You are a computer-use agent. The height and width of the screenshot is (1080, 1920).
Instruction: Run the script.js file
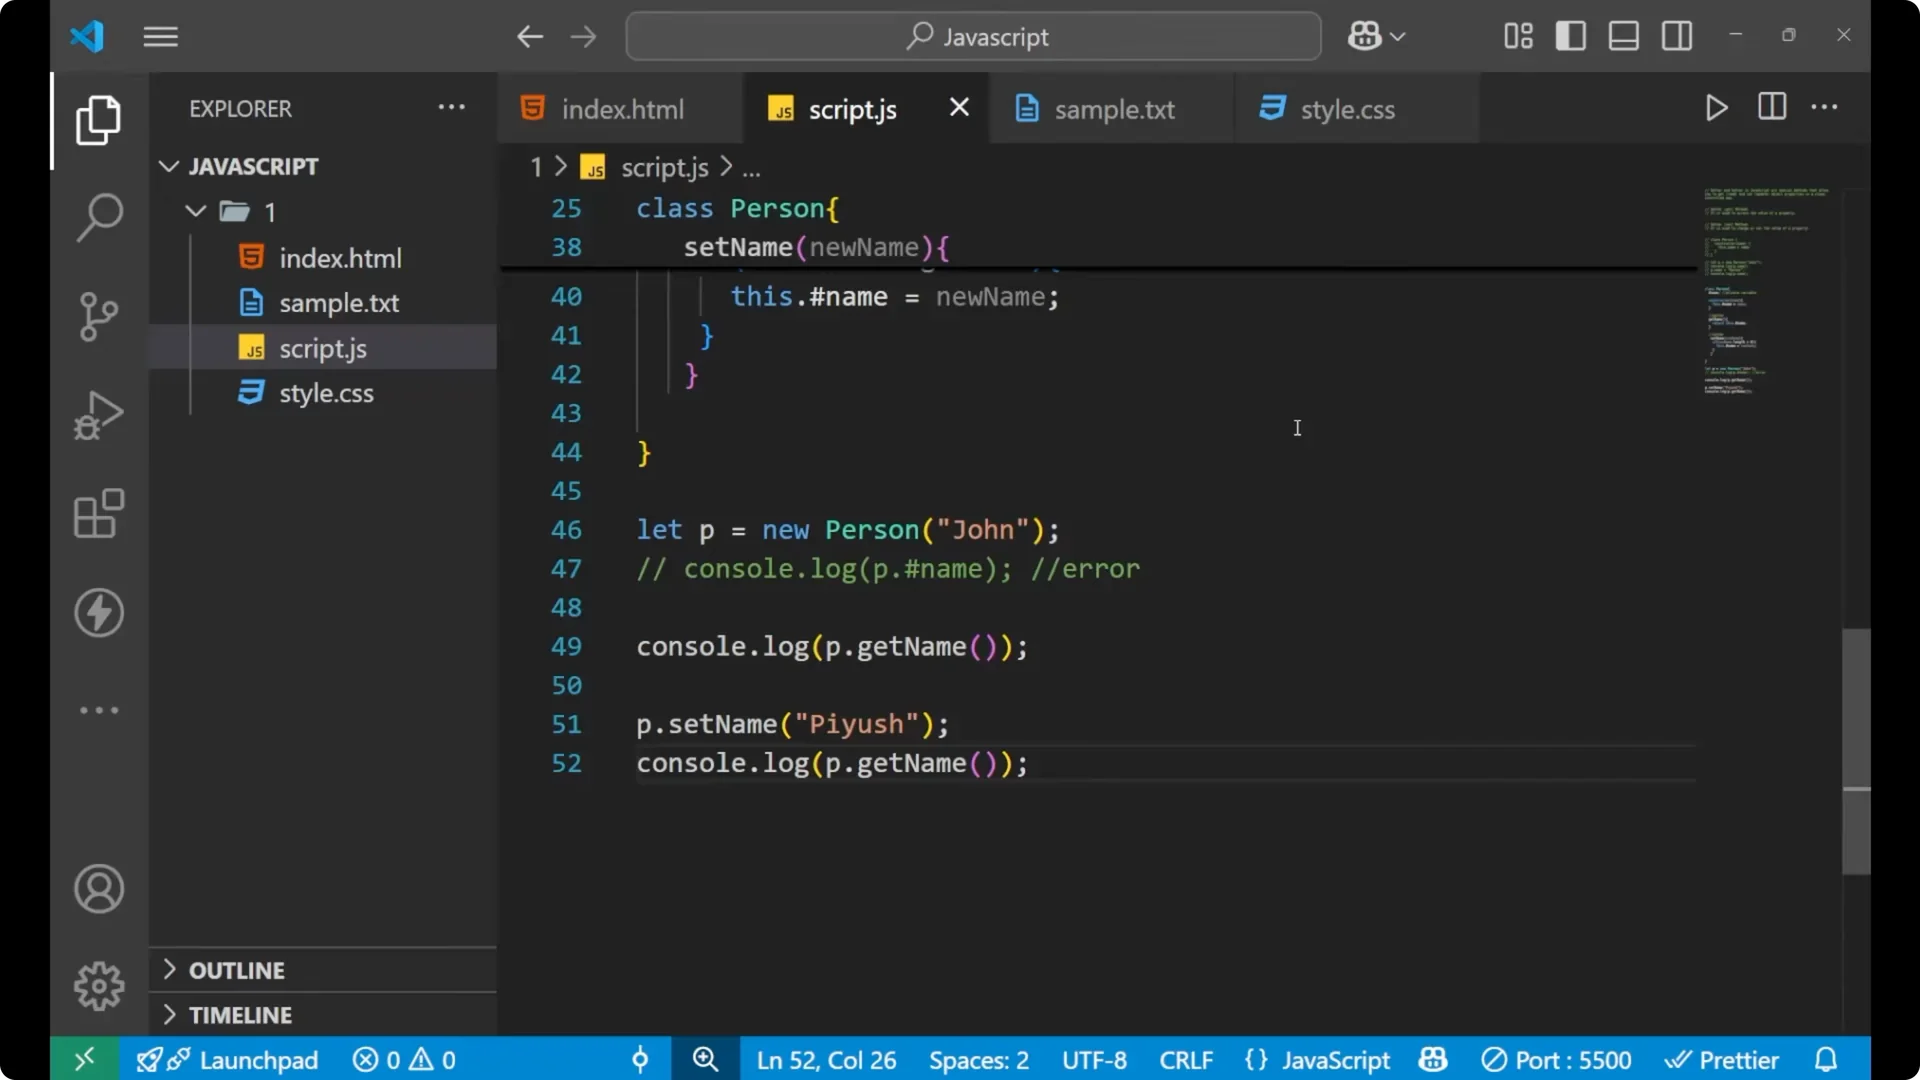click(1717, 107)
